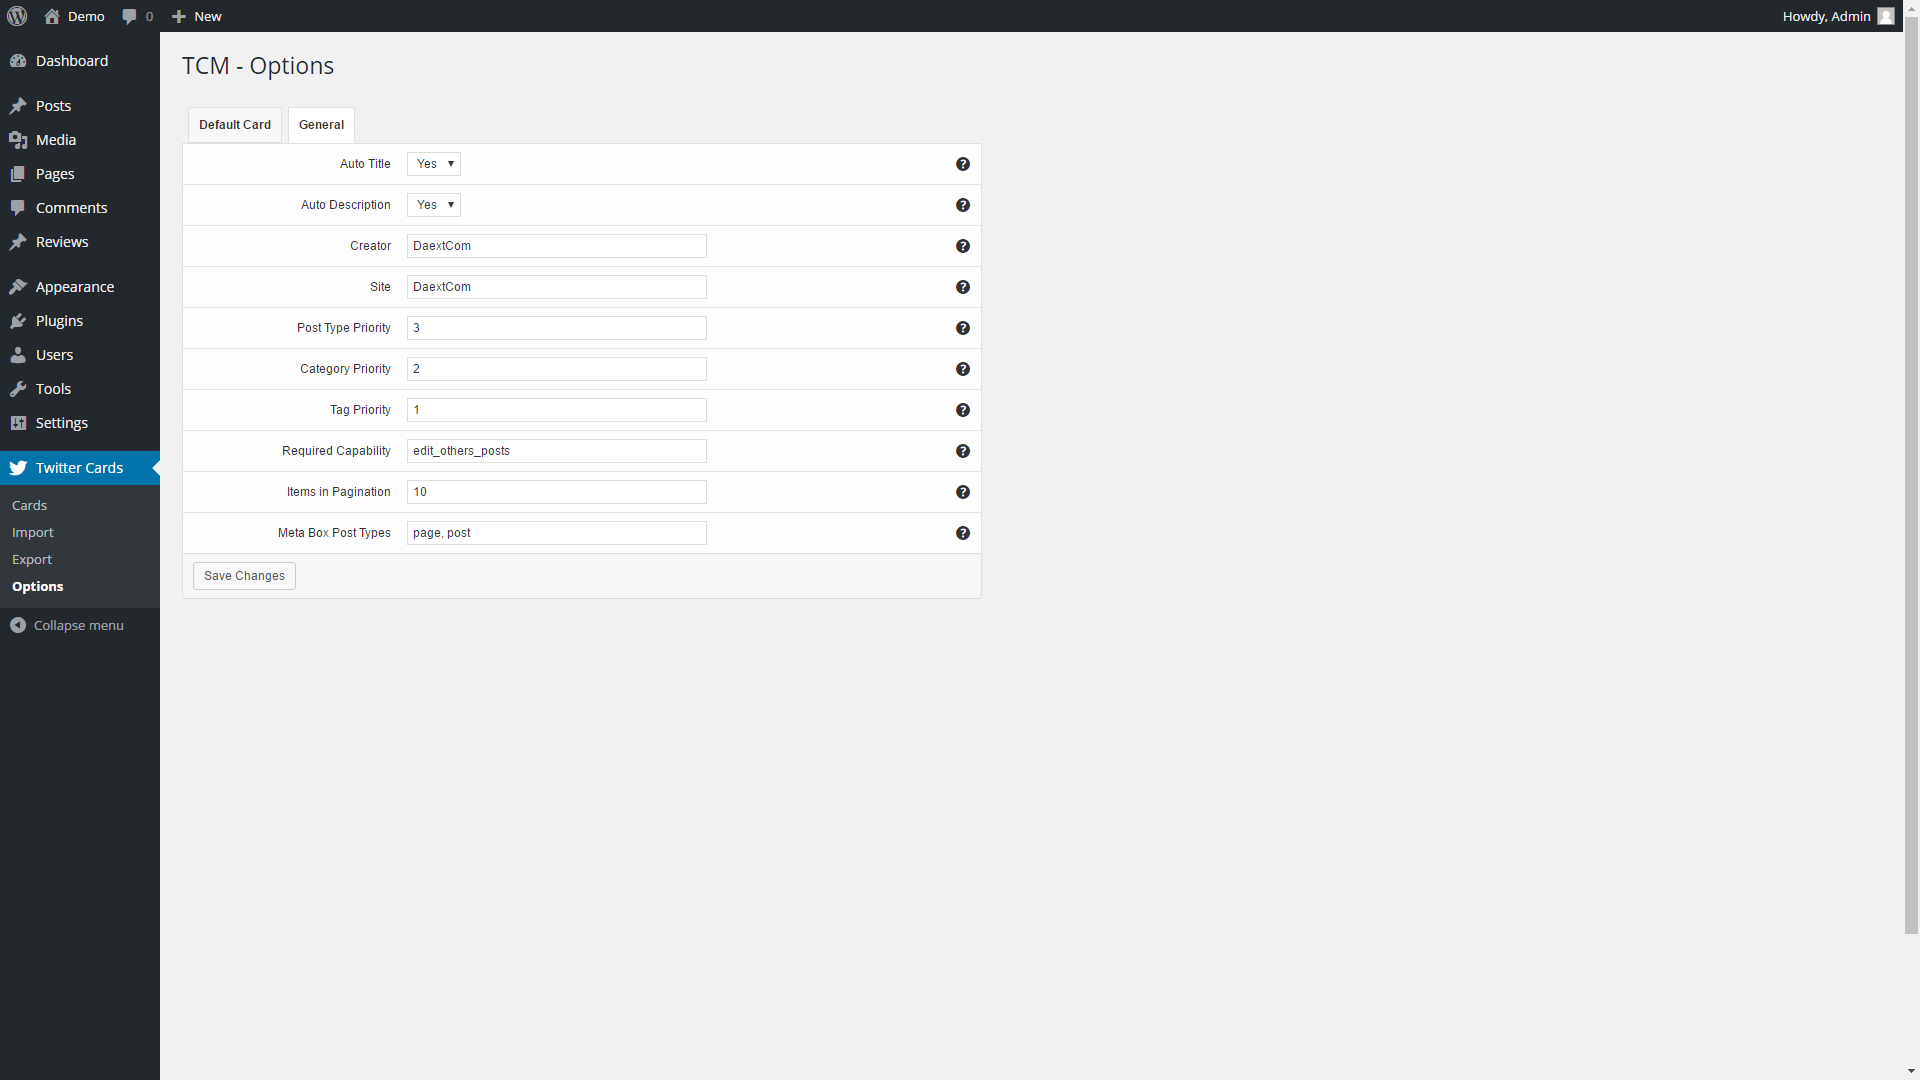Screen dimensions: 1920x1080
Task: Click the Save Changes button
Action: (x=244, y=576)
